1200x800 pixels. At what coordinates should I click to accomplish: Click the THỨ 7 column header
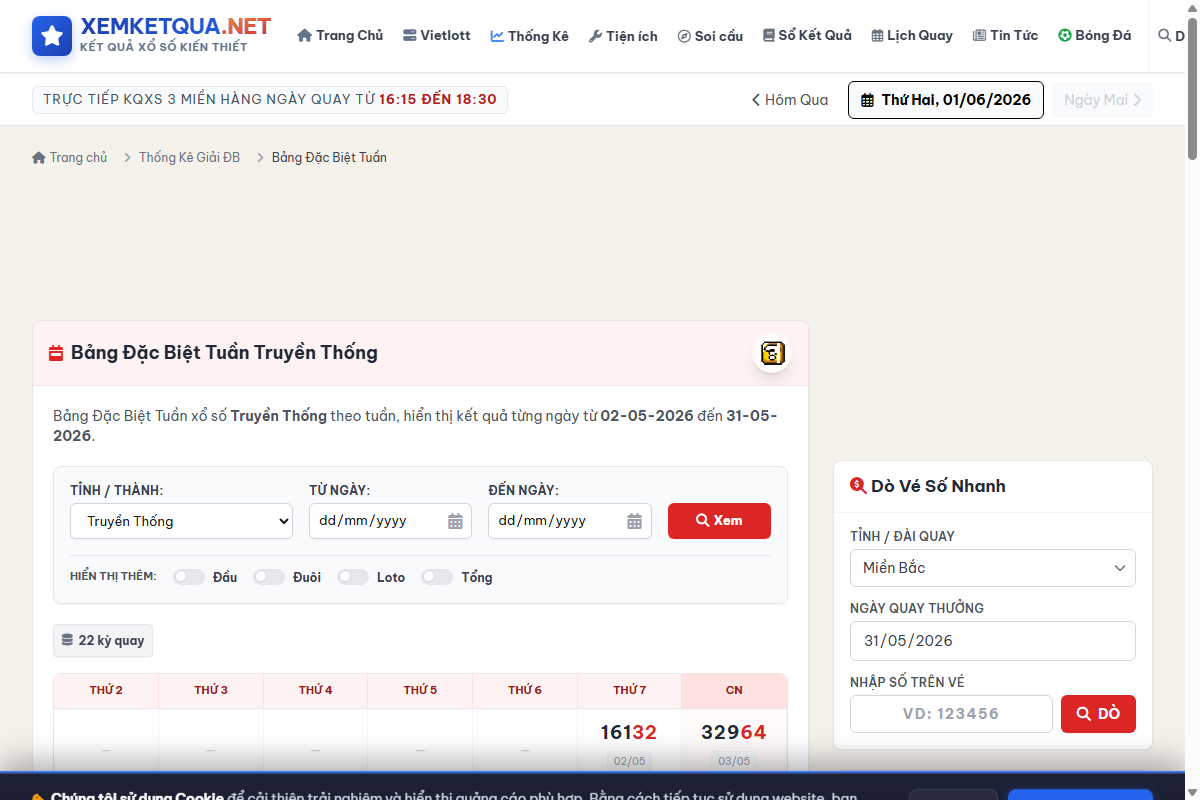[x=629, y=691]
